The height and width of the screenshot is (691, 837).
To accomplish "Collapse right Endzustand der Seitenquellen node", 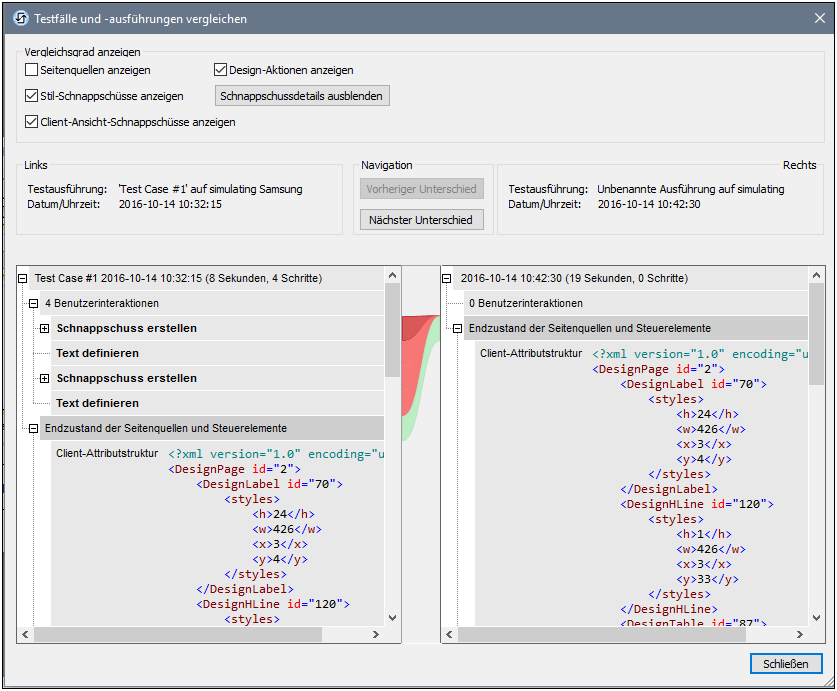I will click(457, 328).
